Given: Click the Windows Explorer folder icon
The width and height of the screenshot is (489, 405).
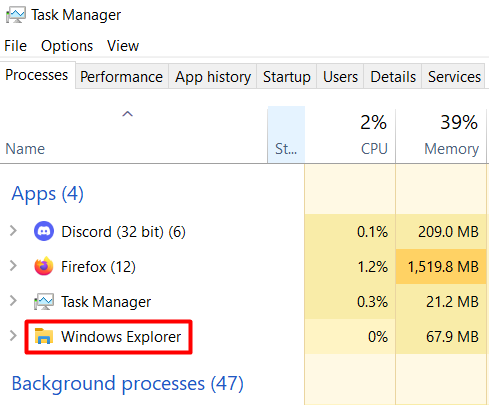Looking at the screenshot, I should tap(44, 336).
